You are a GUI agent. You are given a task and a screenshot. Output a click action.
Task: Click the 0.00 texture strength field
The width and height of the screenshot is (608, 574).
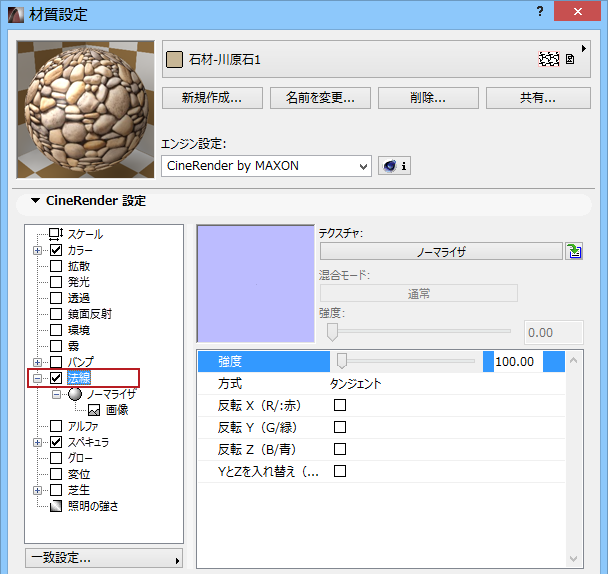[553, 332]
